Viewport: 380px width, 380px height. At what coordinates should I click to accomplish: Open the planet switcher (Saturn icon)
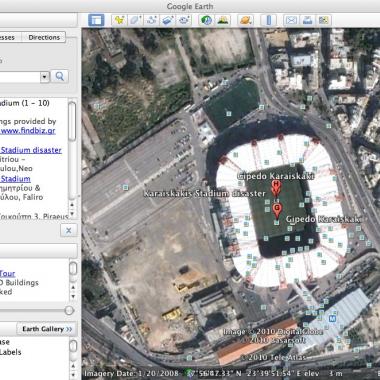click(x=246, y=20)
